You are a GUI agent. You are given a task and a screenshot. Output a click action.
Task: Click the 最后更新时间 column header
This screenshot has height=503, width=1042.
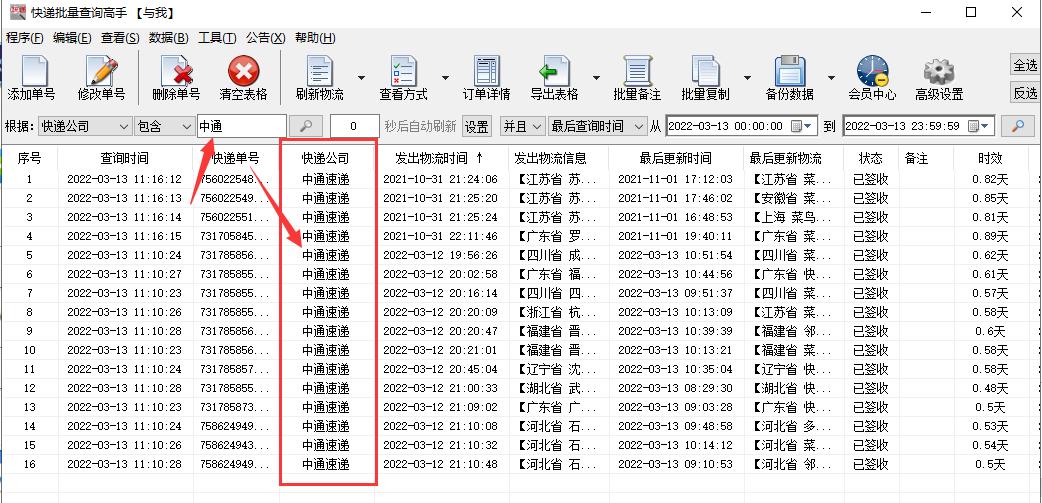tap(675, 158)
